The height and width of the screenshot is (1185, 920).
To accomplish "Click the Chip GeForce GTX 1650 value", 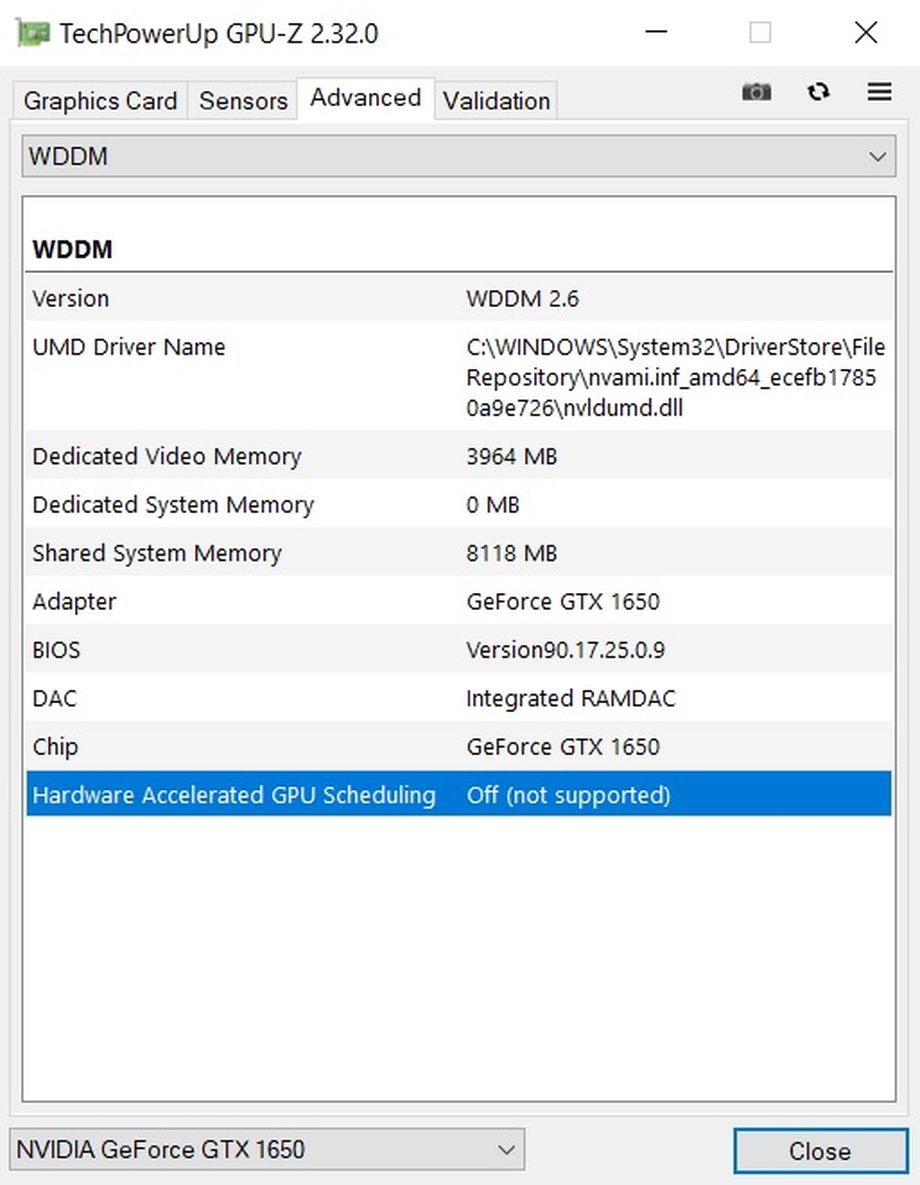I will tap(563, 747).
